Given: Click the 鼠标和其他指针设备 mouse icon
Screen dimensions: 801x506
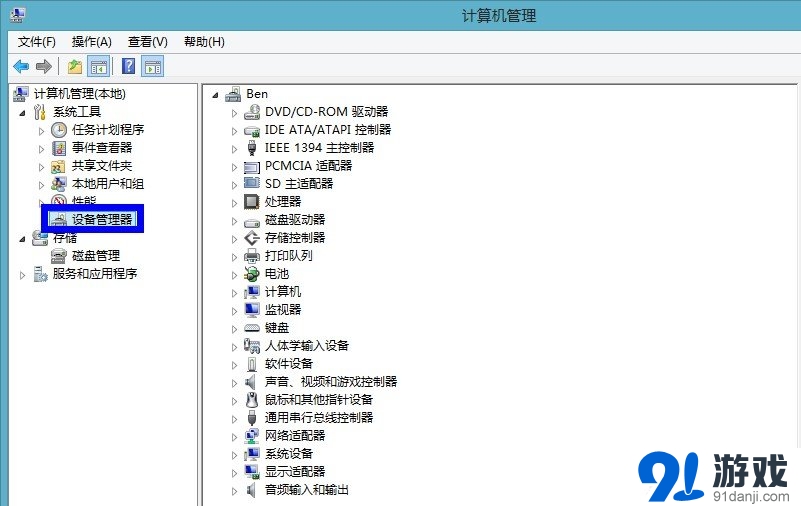Looking at the screenshot, I should pos(252,400).
